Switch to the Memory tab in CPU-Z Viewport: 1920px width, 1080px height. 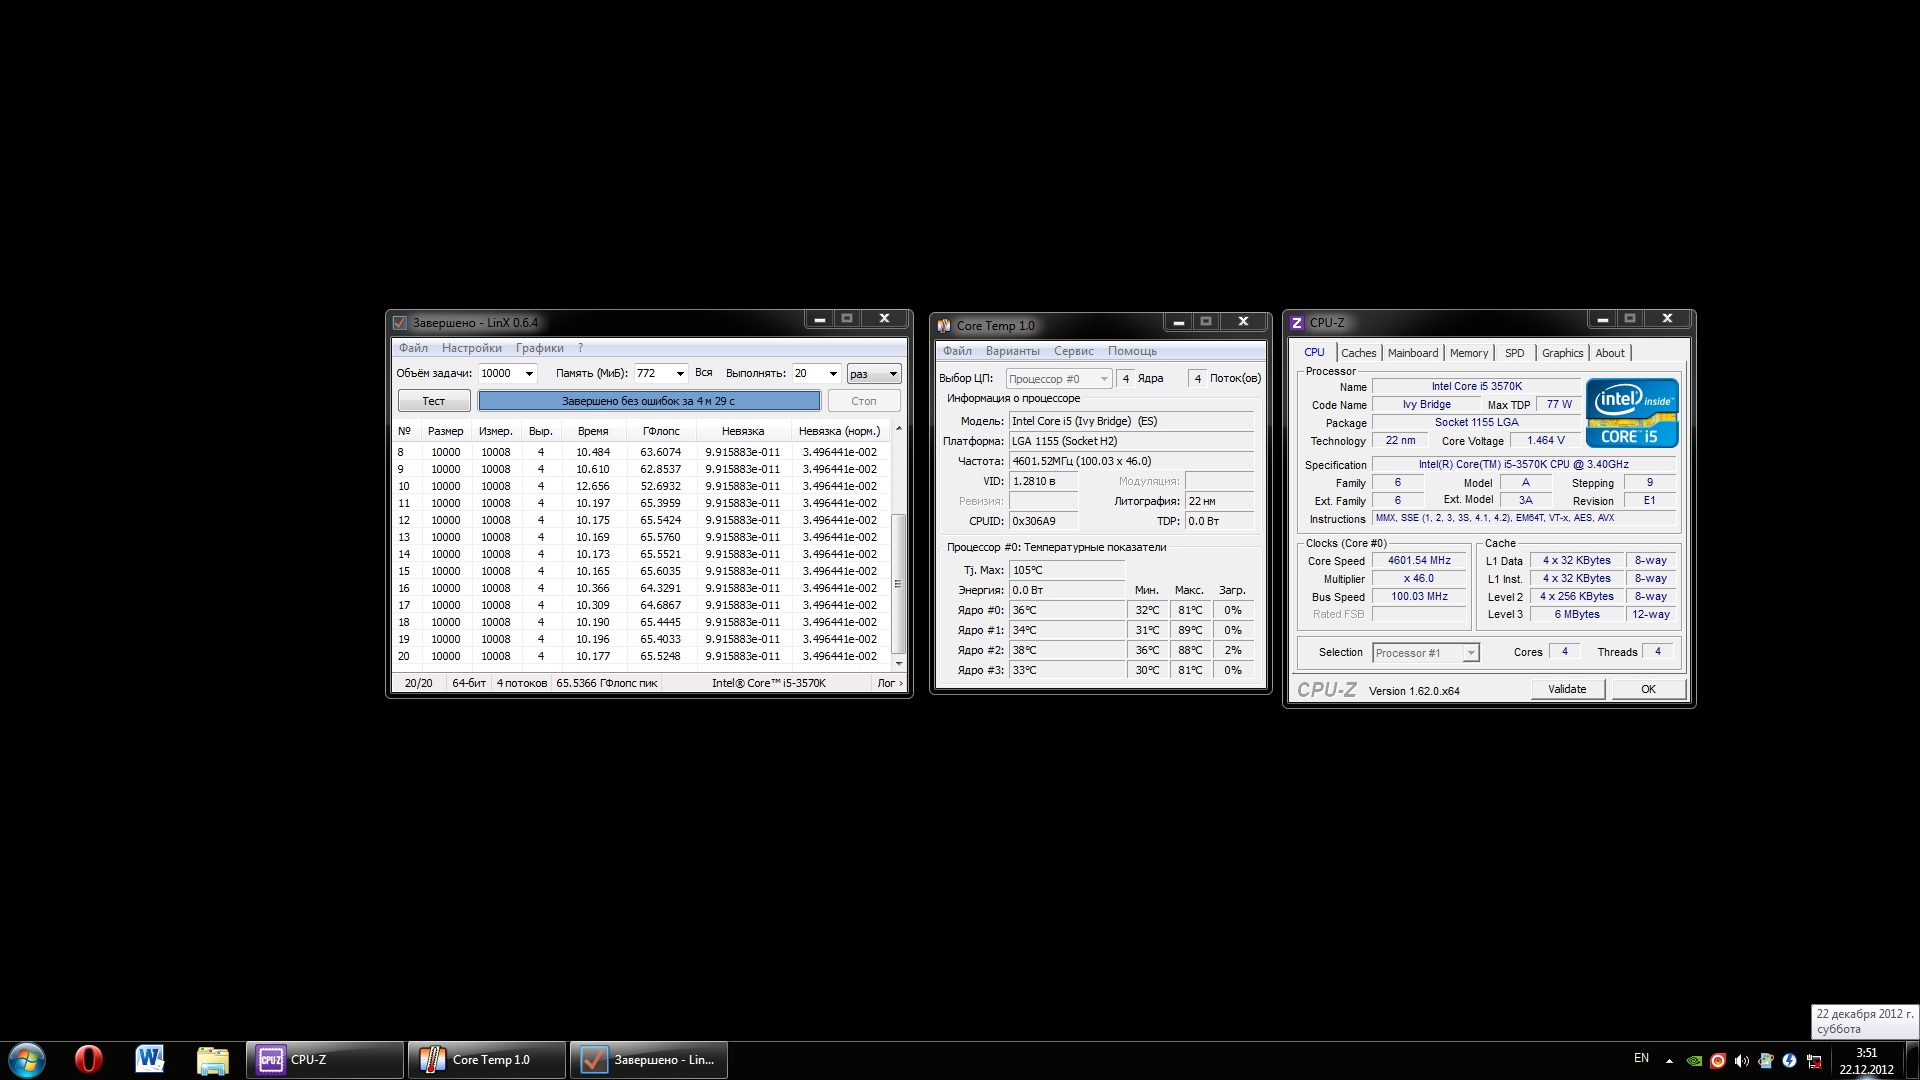click(1469, 353)
